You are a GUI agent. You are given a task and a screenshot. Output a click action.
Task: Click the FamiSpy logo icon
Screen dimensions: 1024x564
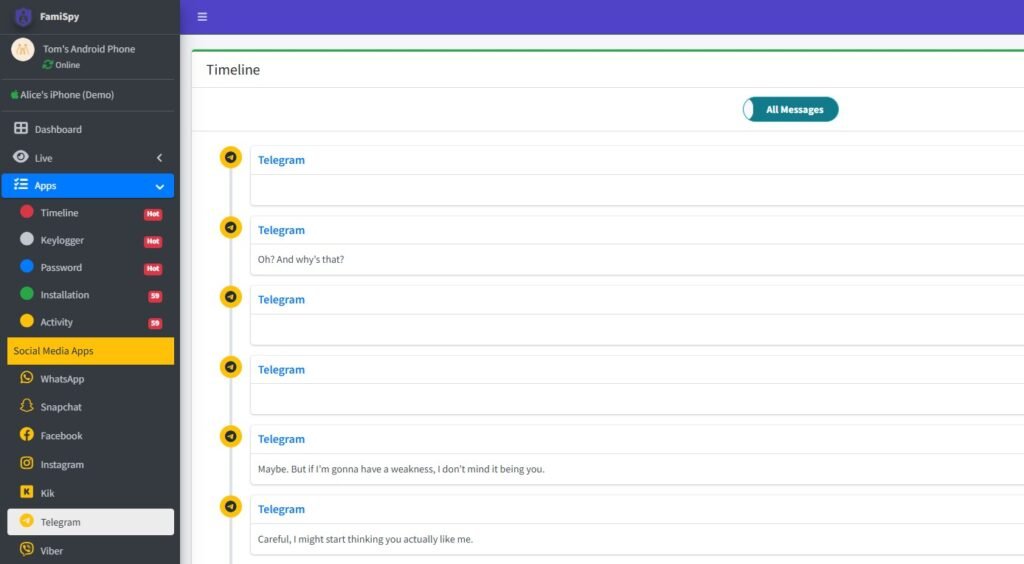point(24,16)
